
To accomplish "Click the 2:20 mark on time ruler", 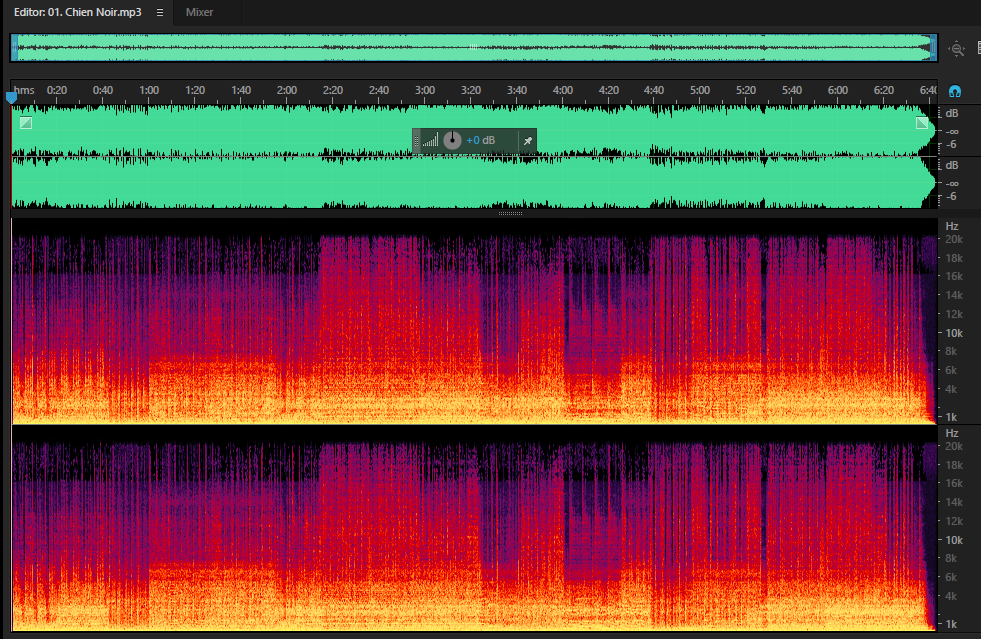I will pyautogui.click(x=333, y=90).
